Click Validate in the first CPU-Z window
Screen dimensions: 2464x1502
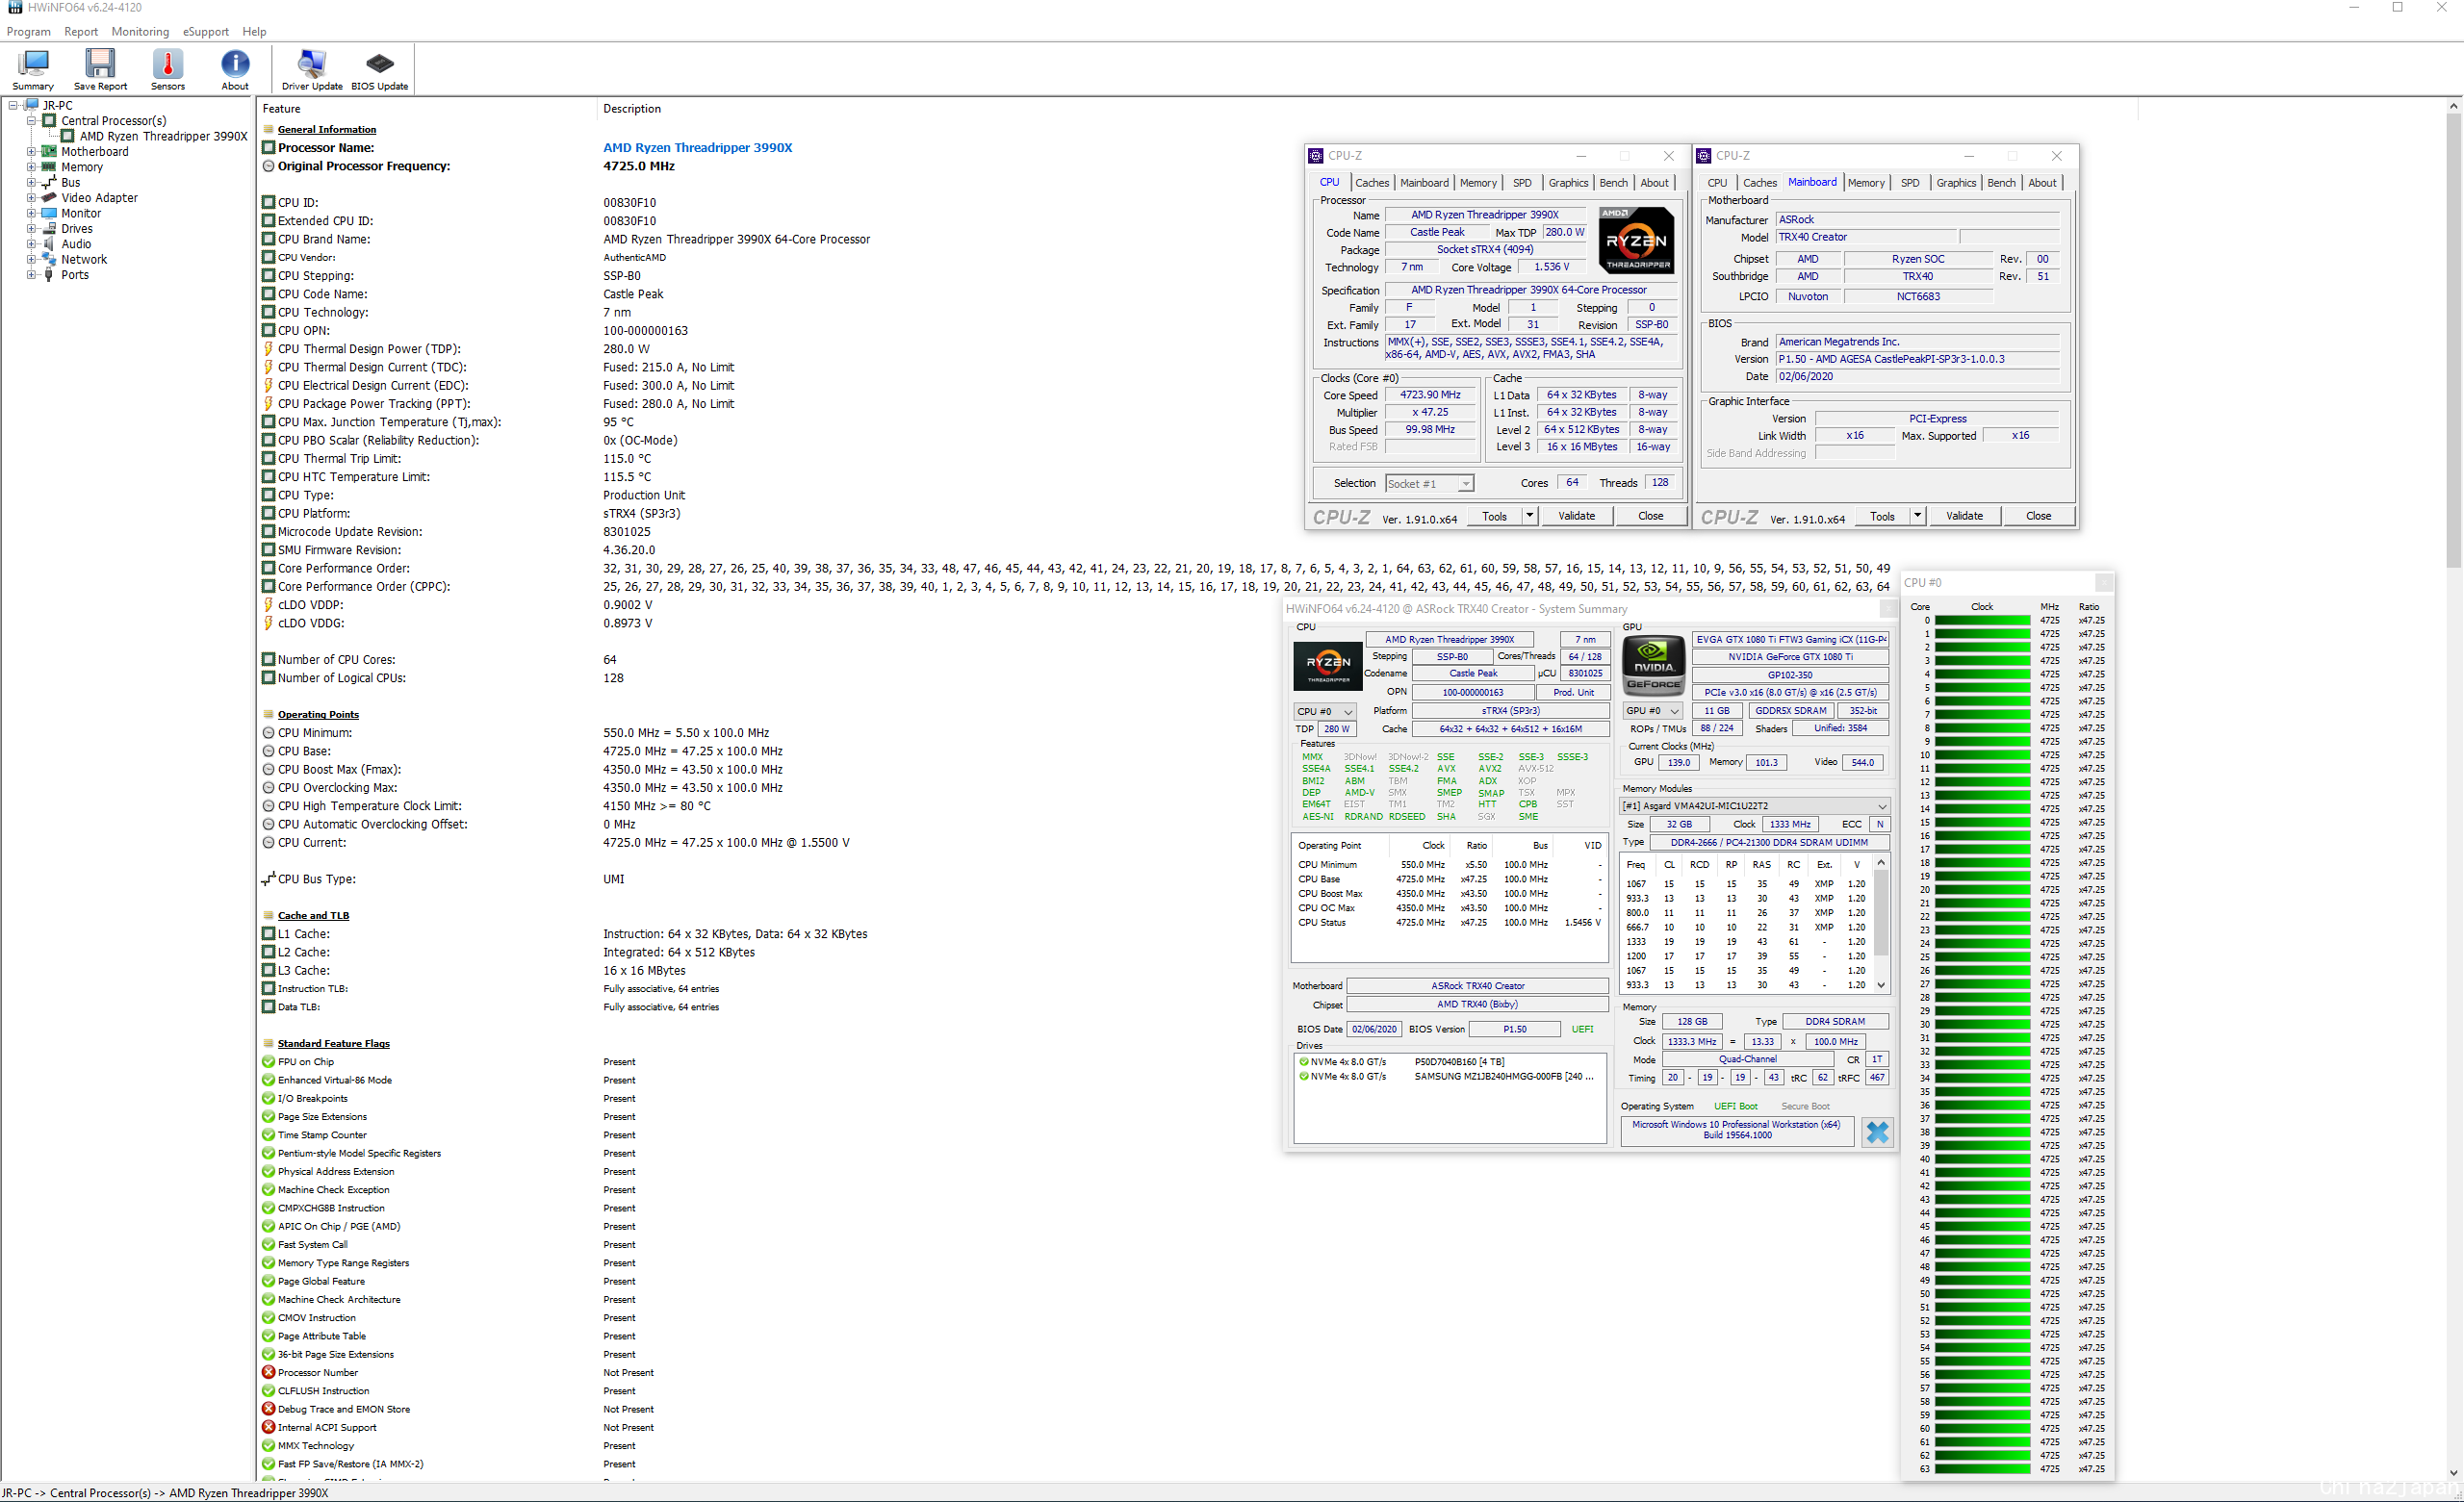click(x=1577, y=516)
